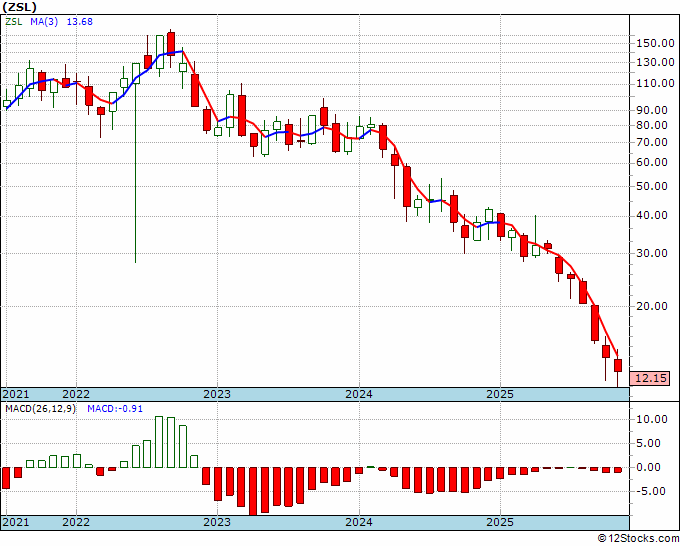Select the ZSL ticker legend label

click(x=13, y=21)
